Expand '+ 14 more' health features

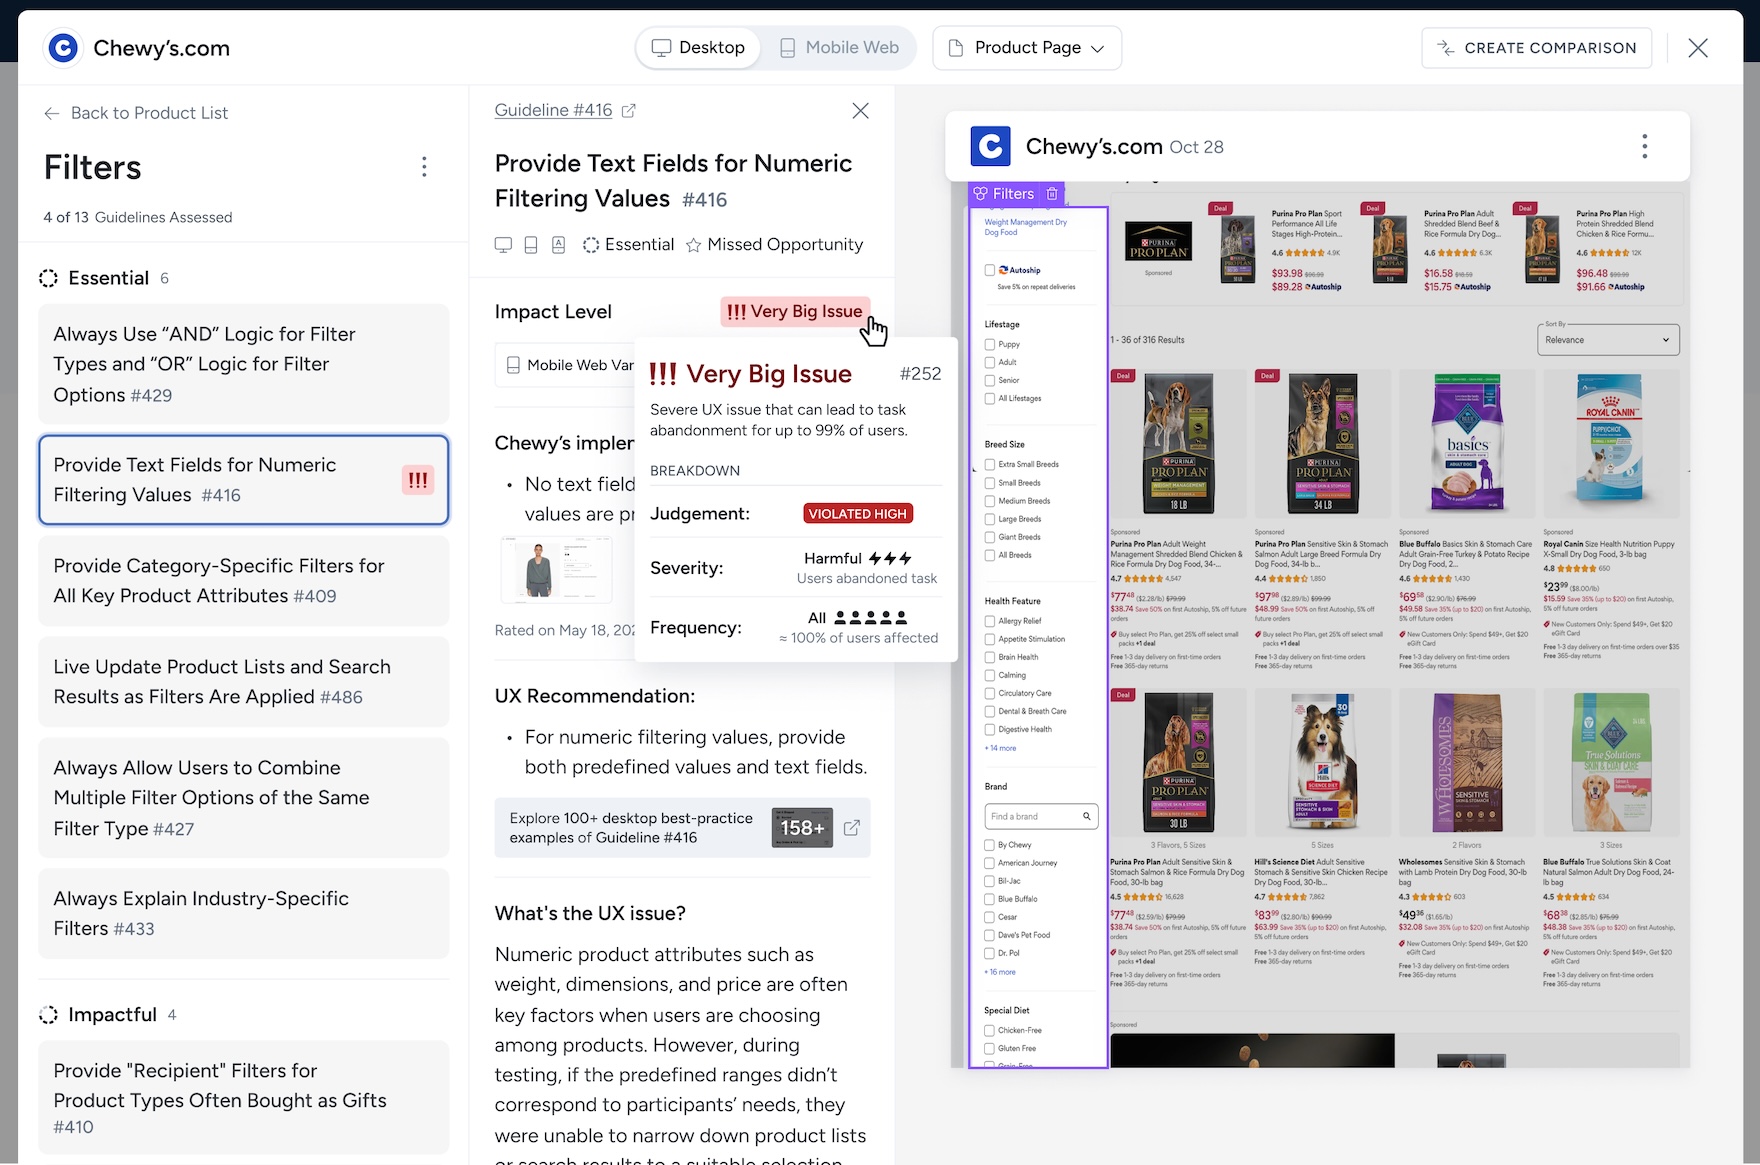pyautogui.click(x=1000, y=748)
